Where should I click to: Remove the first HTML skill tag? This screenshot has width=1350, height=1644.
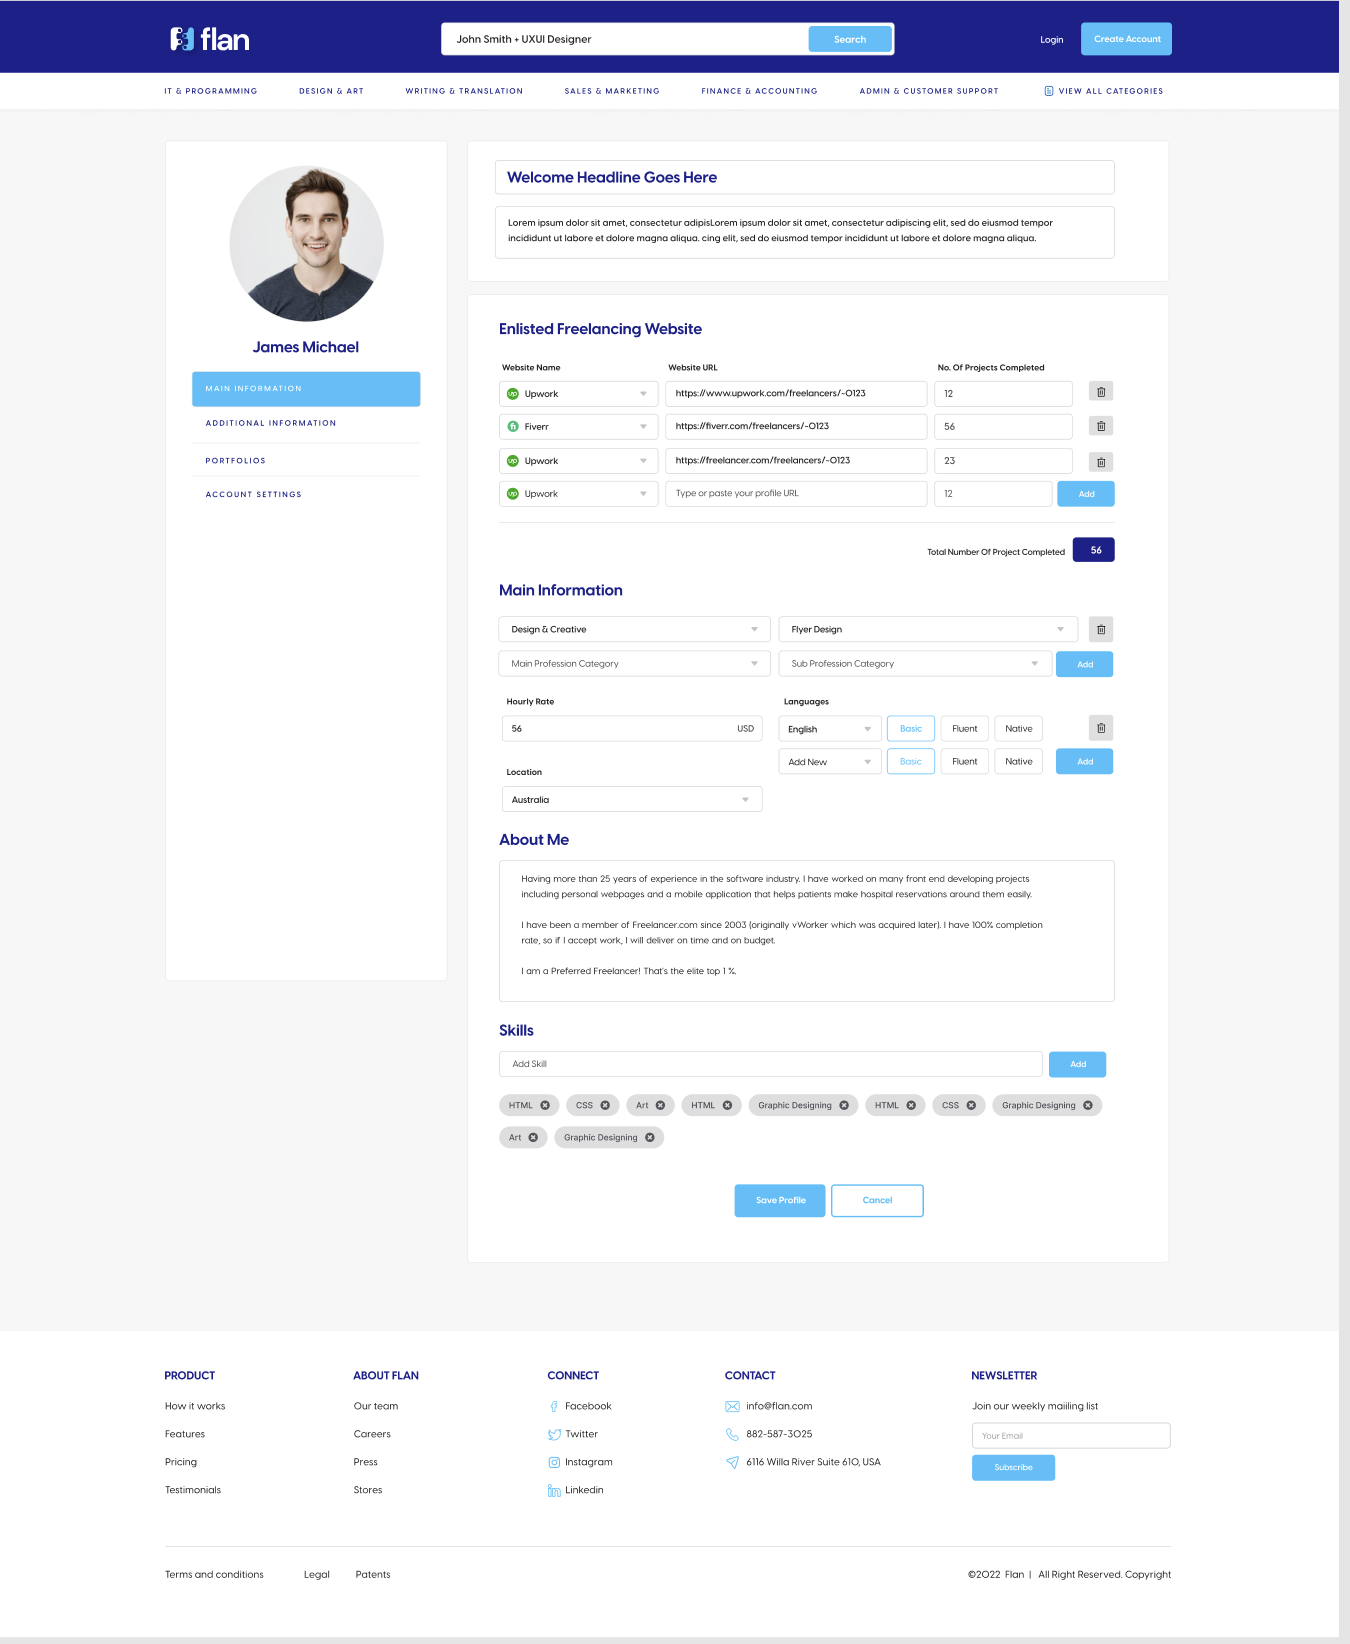click(545, 1105)
